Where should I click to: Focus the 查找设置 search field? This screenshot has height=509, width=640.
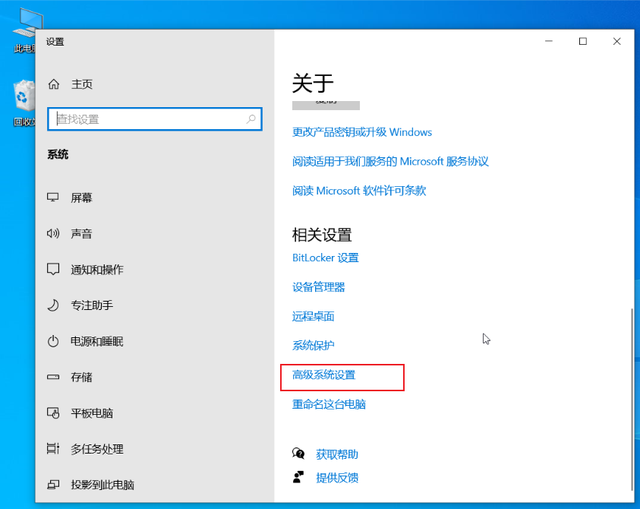tap(155, 119)
